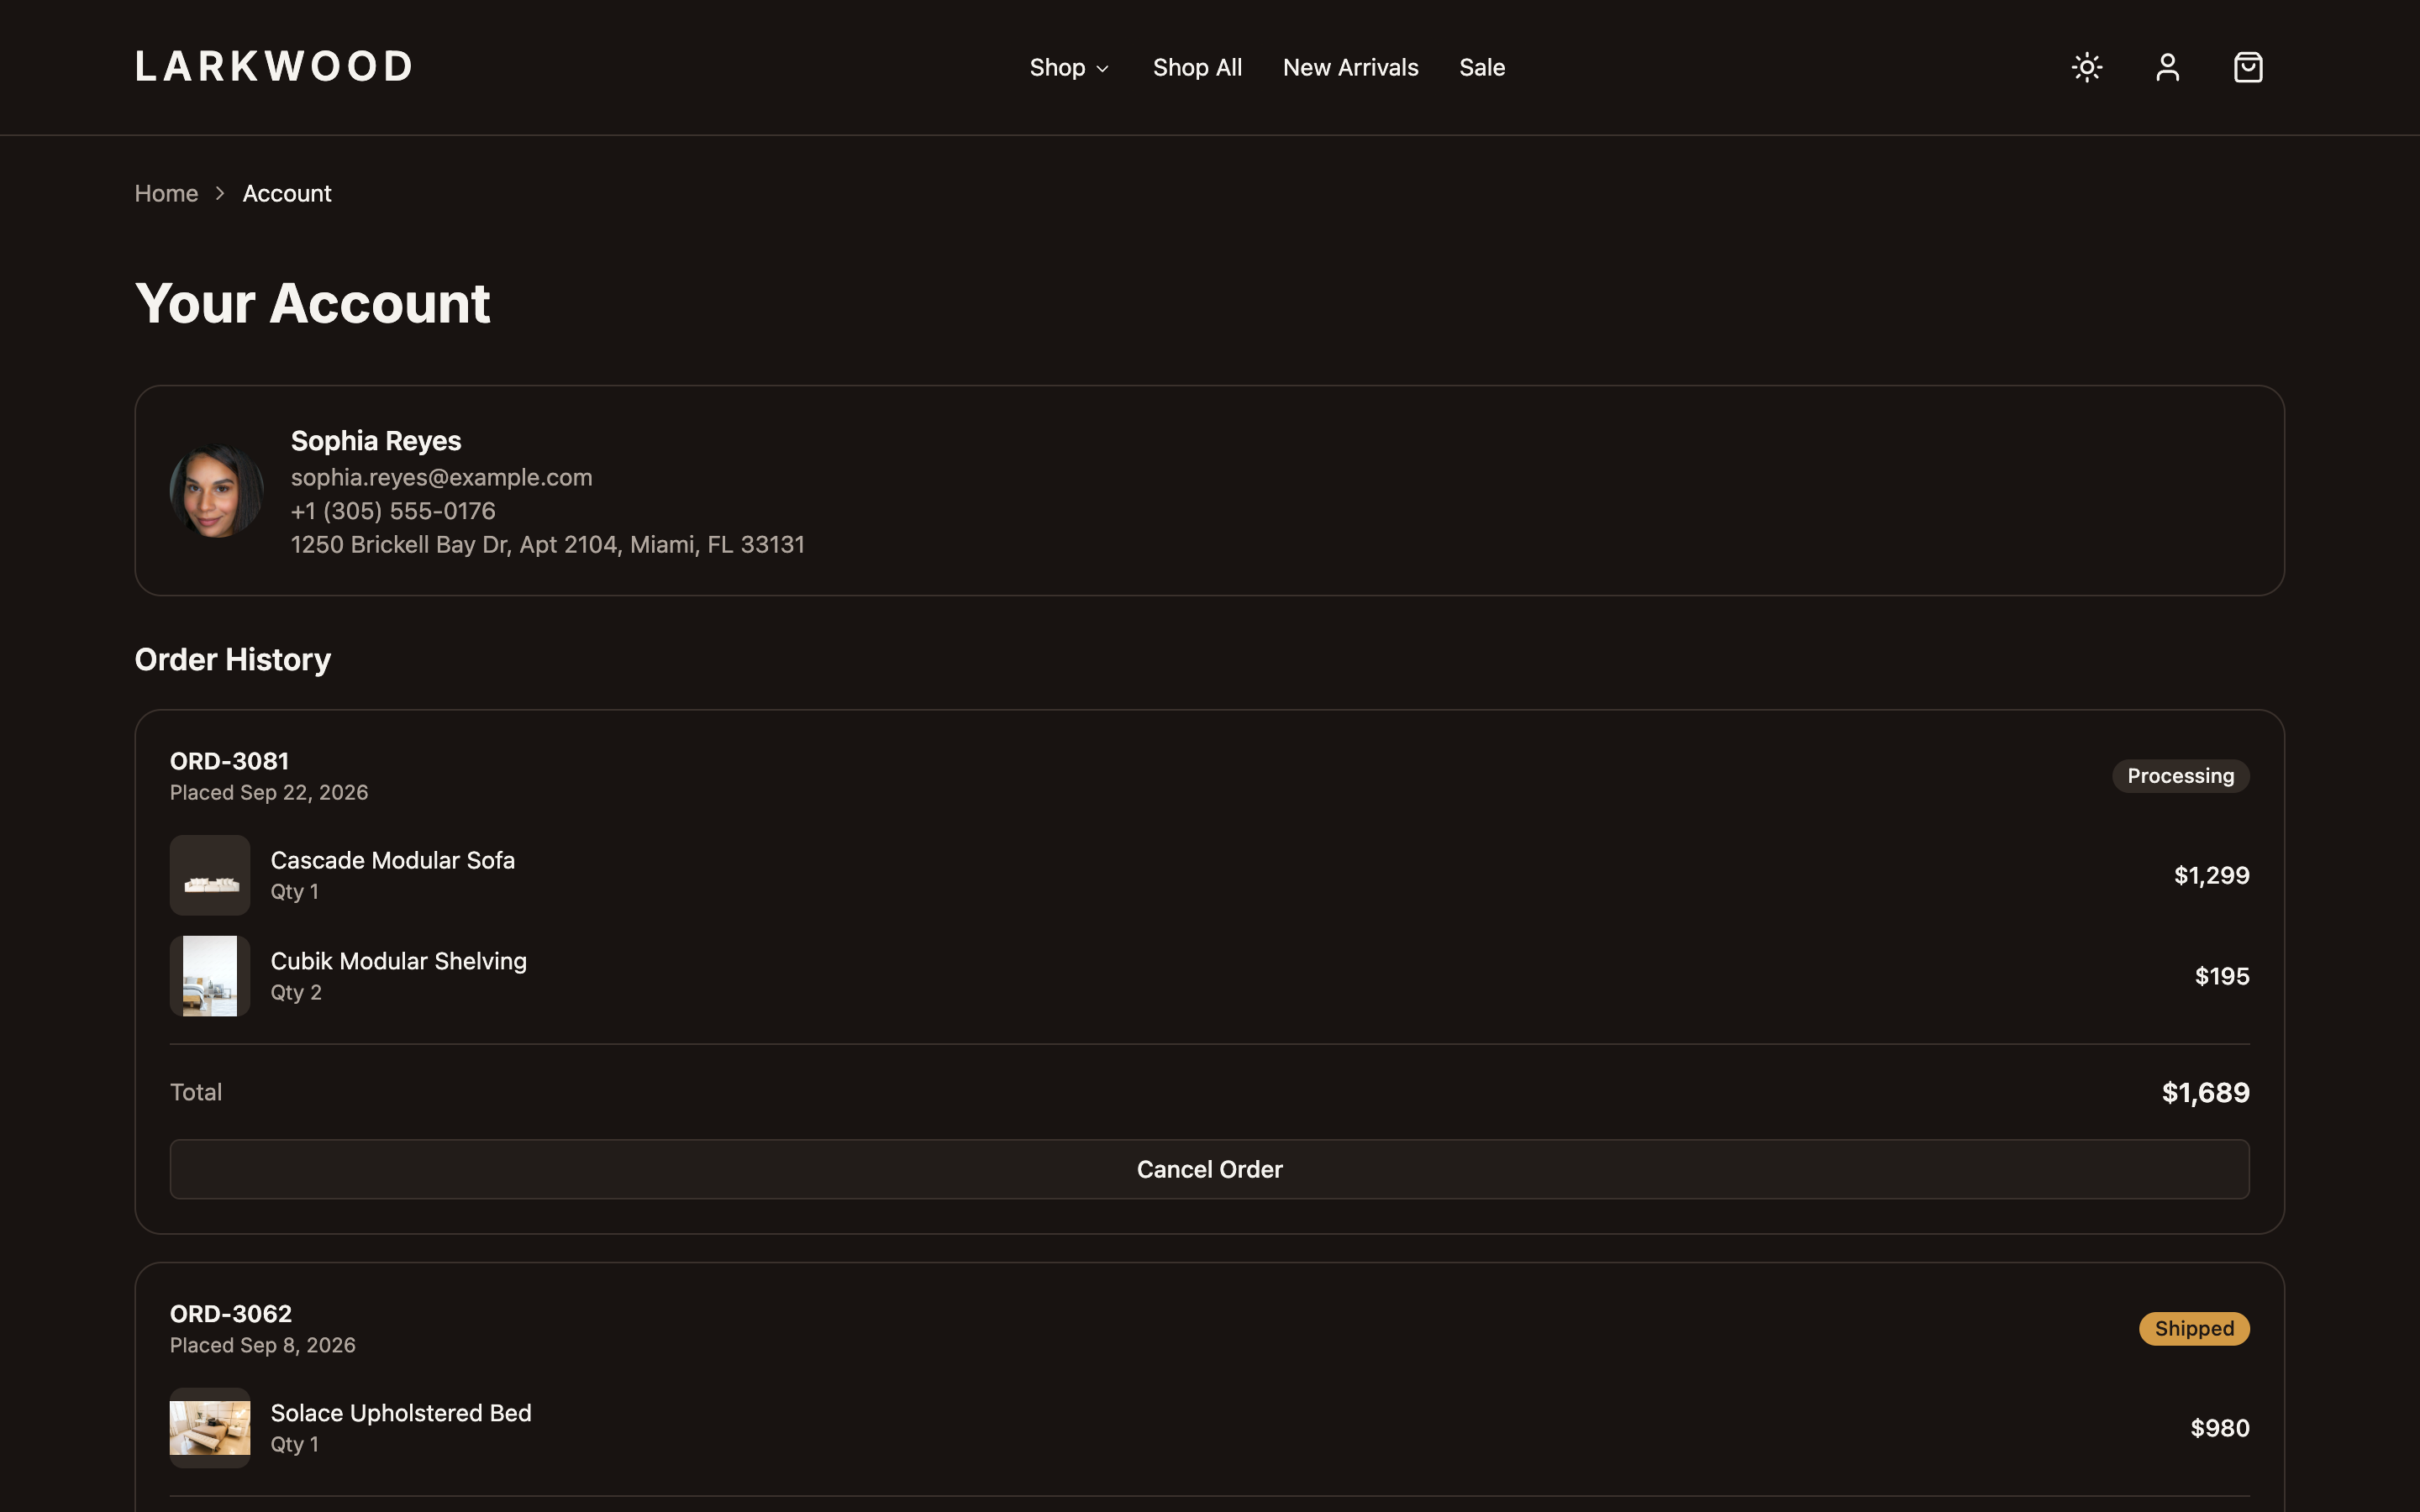Go to New Arrivals
This screenshot has width=2420, height=1512.
(1350, 67)
